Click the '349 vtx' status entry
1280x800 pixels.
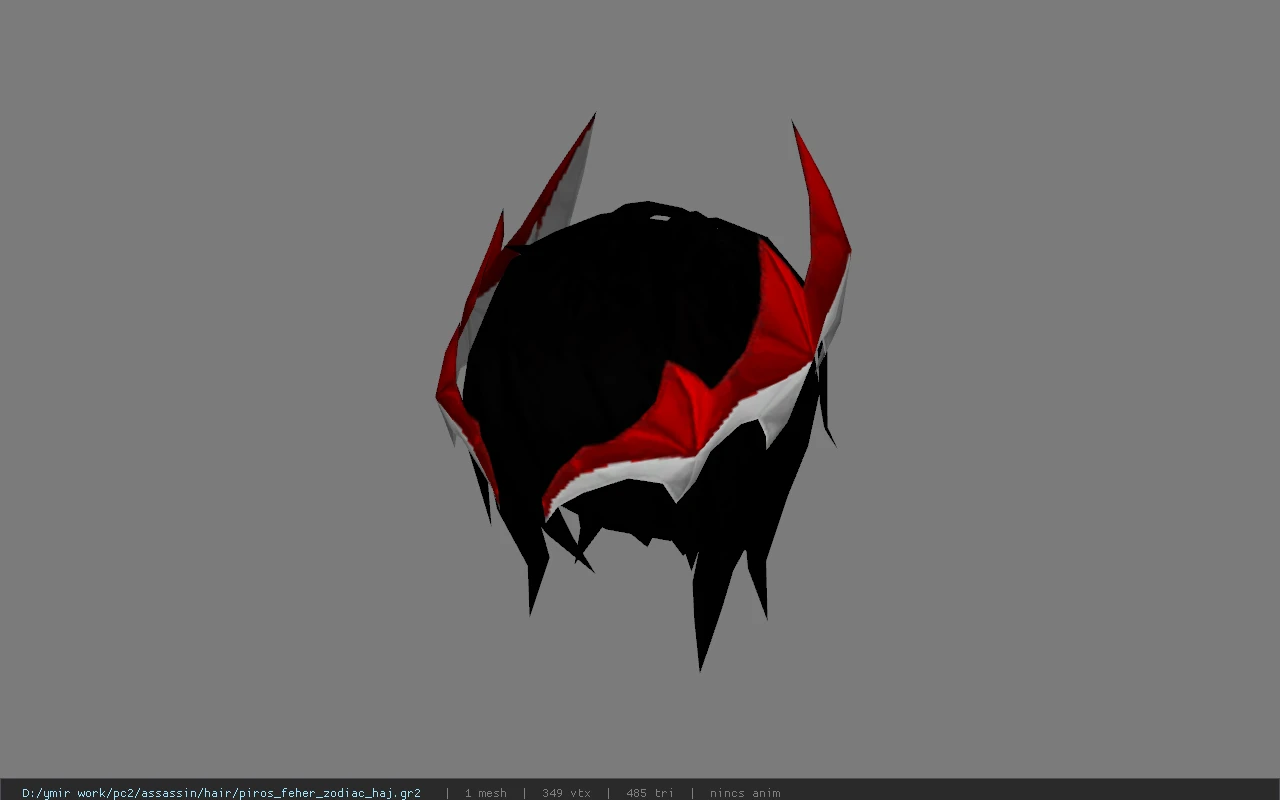(566, 793)
